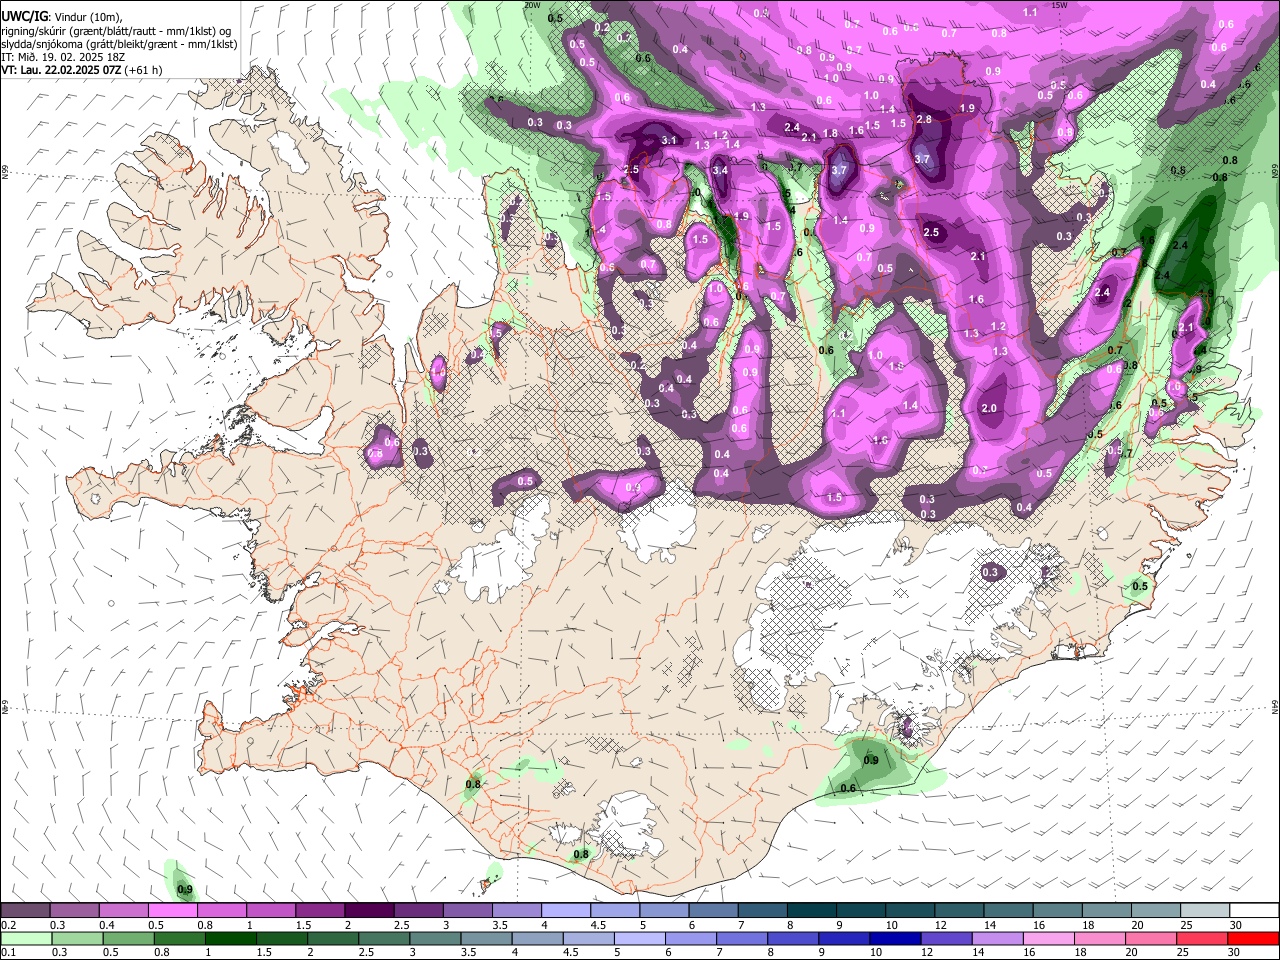Select the 'IT: Mið. 19. 02. 2025 18Z' line
The image size is (1280, 960).
coord(63,57)
